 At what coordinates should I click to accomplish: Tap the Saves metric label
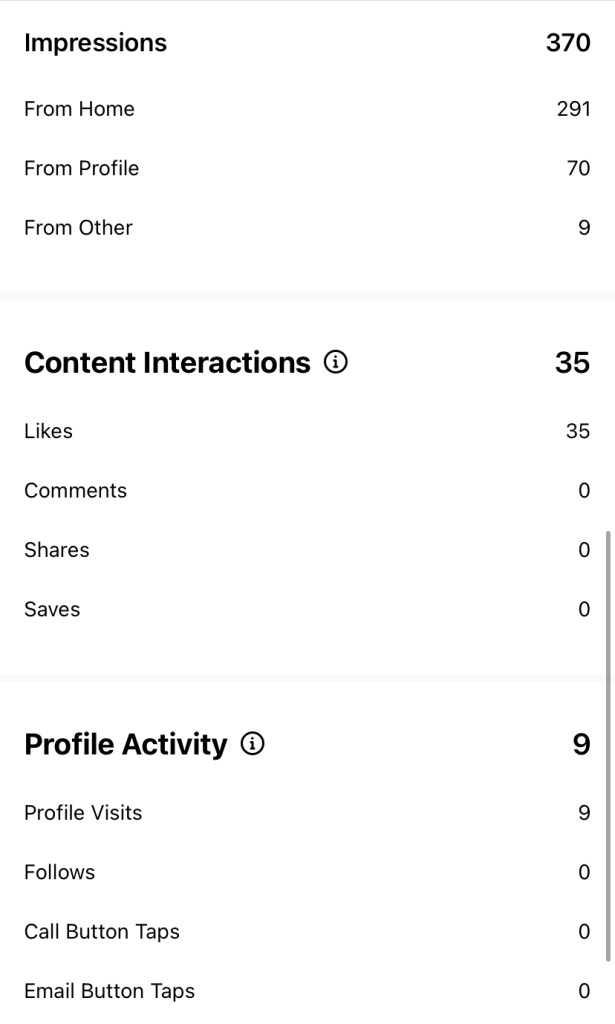pos(52,609)
